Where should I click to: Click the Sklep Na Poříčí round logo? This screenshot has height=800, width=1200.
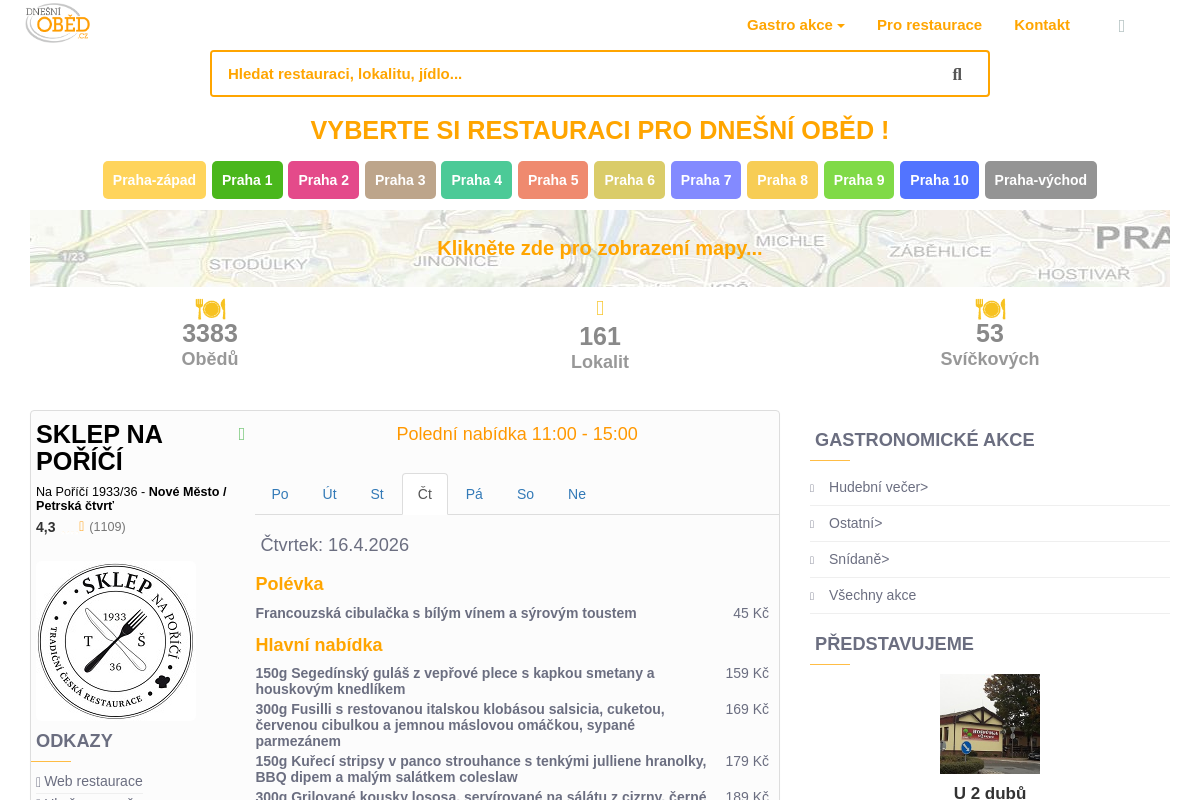point(116,641)
